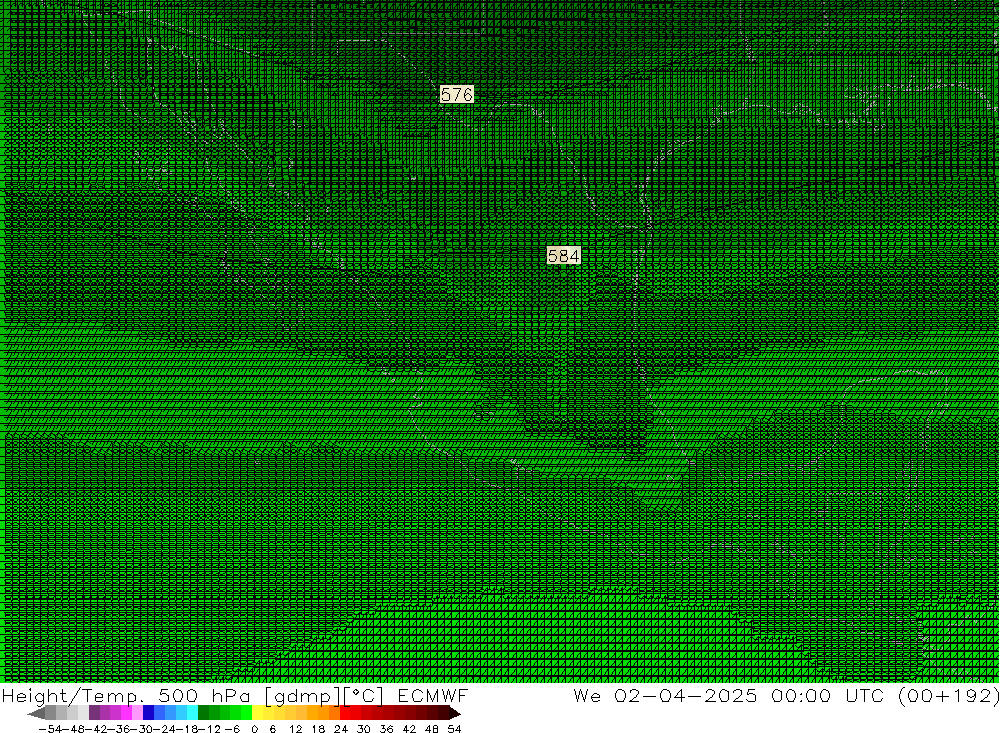1000x733 pixels.
Task: Click the 12 legend scale value
Action: [295, 729]
